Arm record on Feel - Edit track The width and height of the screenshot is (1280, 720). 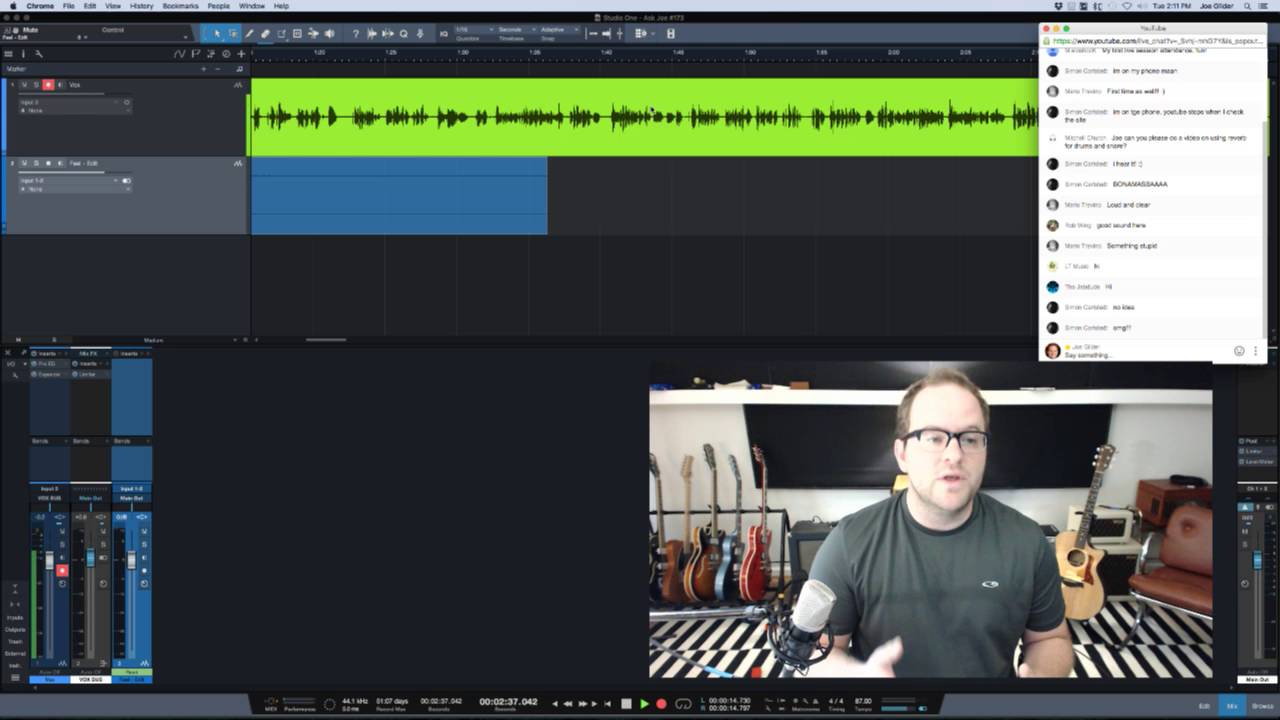click(47, 163)
